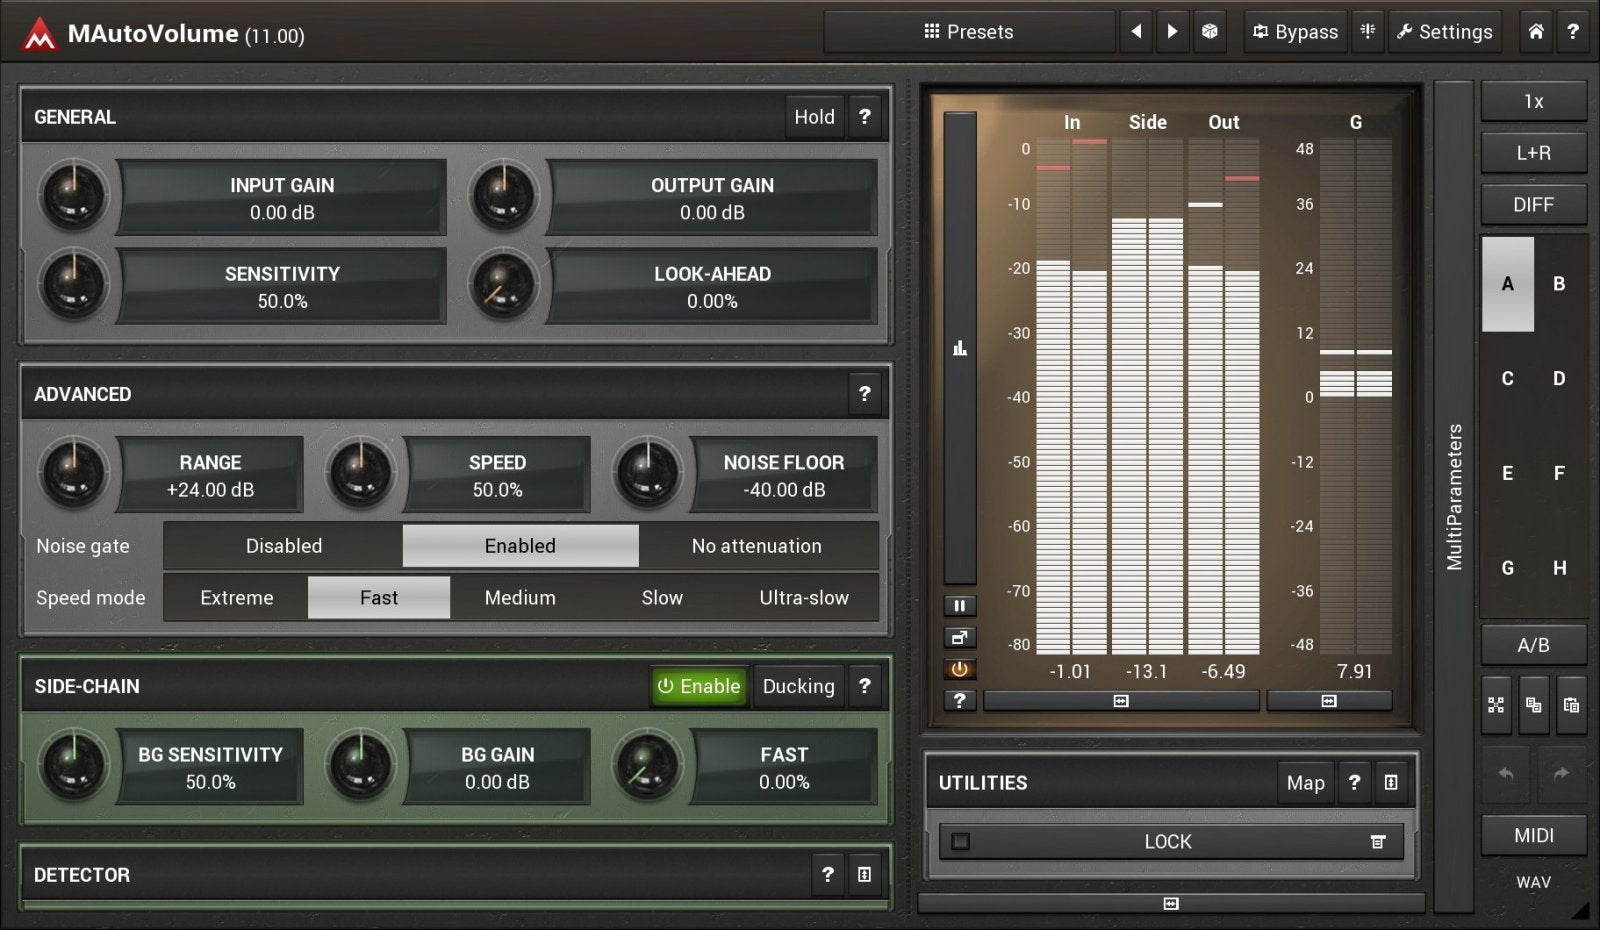Paste settings using the paste icon

point(1572,705)
